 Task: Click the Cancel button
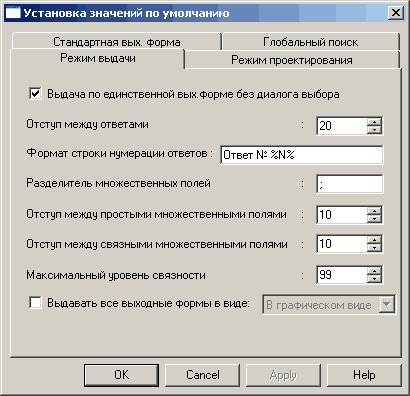[203, 375]
